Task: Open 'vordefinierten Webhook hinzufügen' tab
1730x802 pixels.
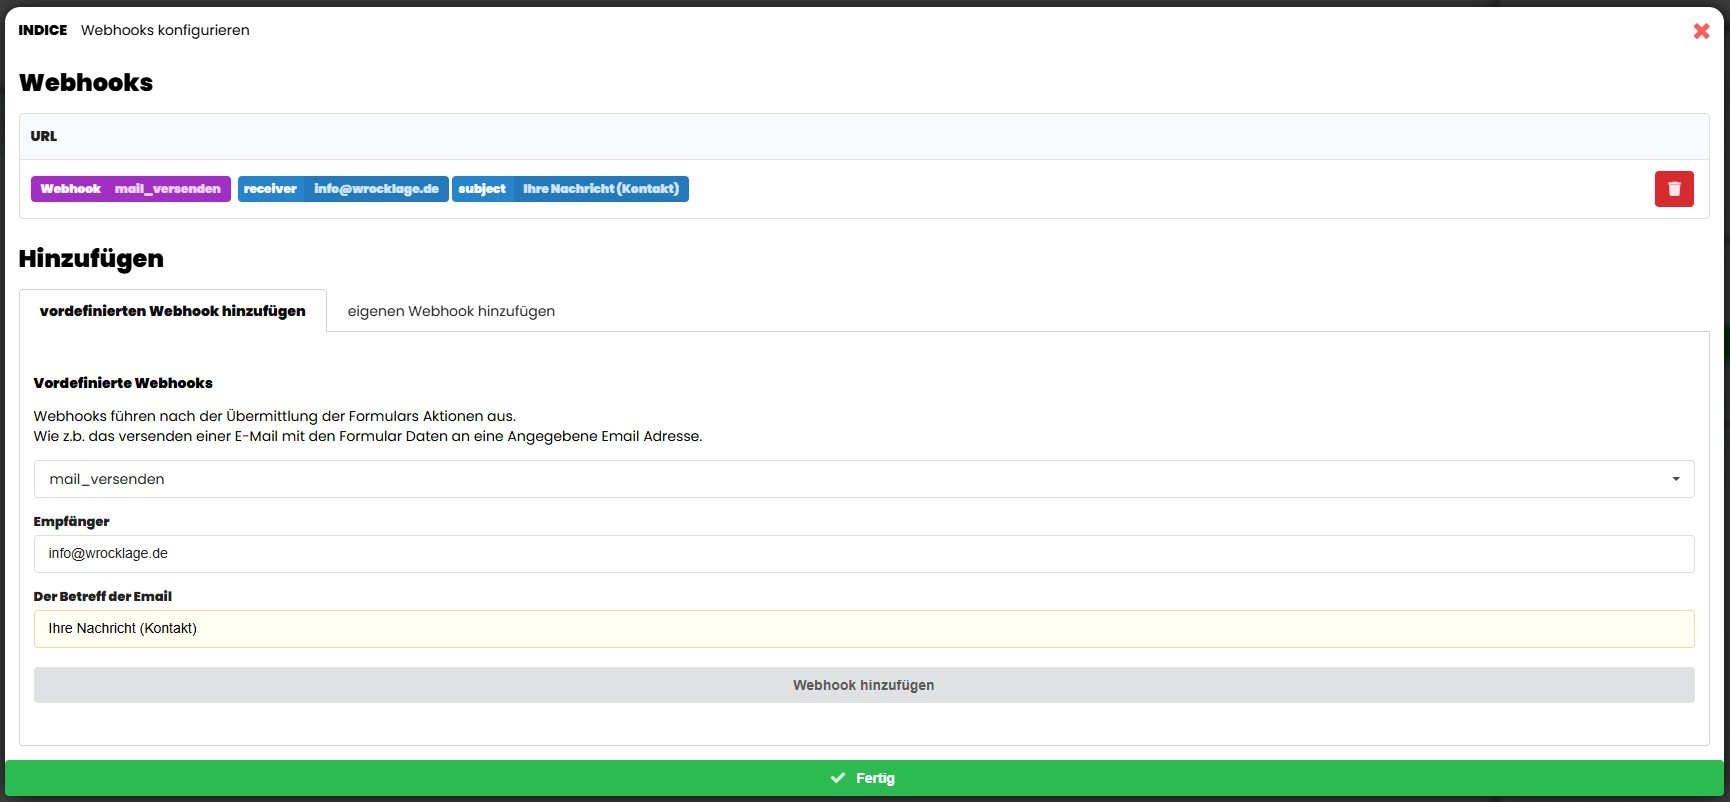Action: [x=173, y=311]
